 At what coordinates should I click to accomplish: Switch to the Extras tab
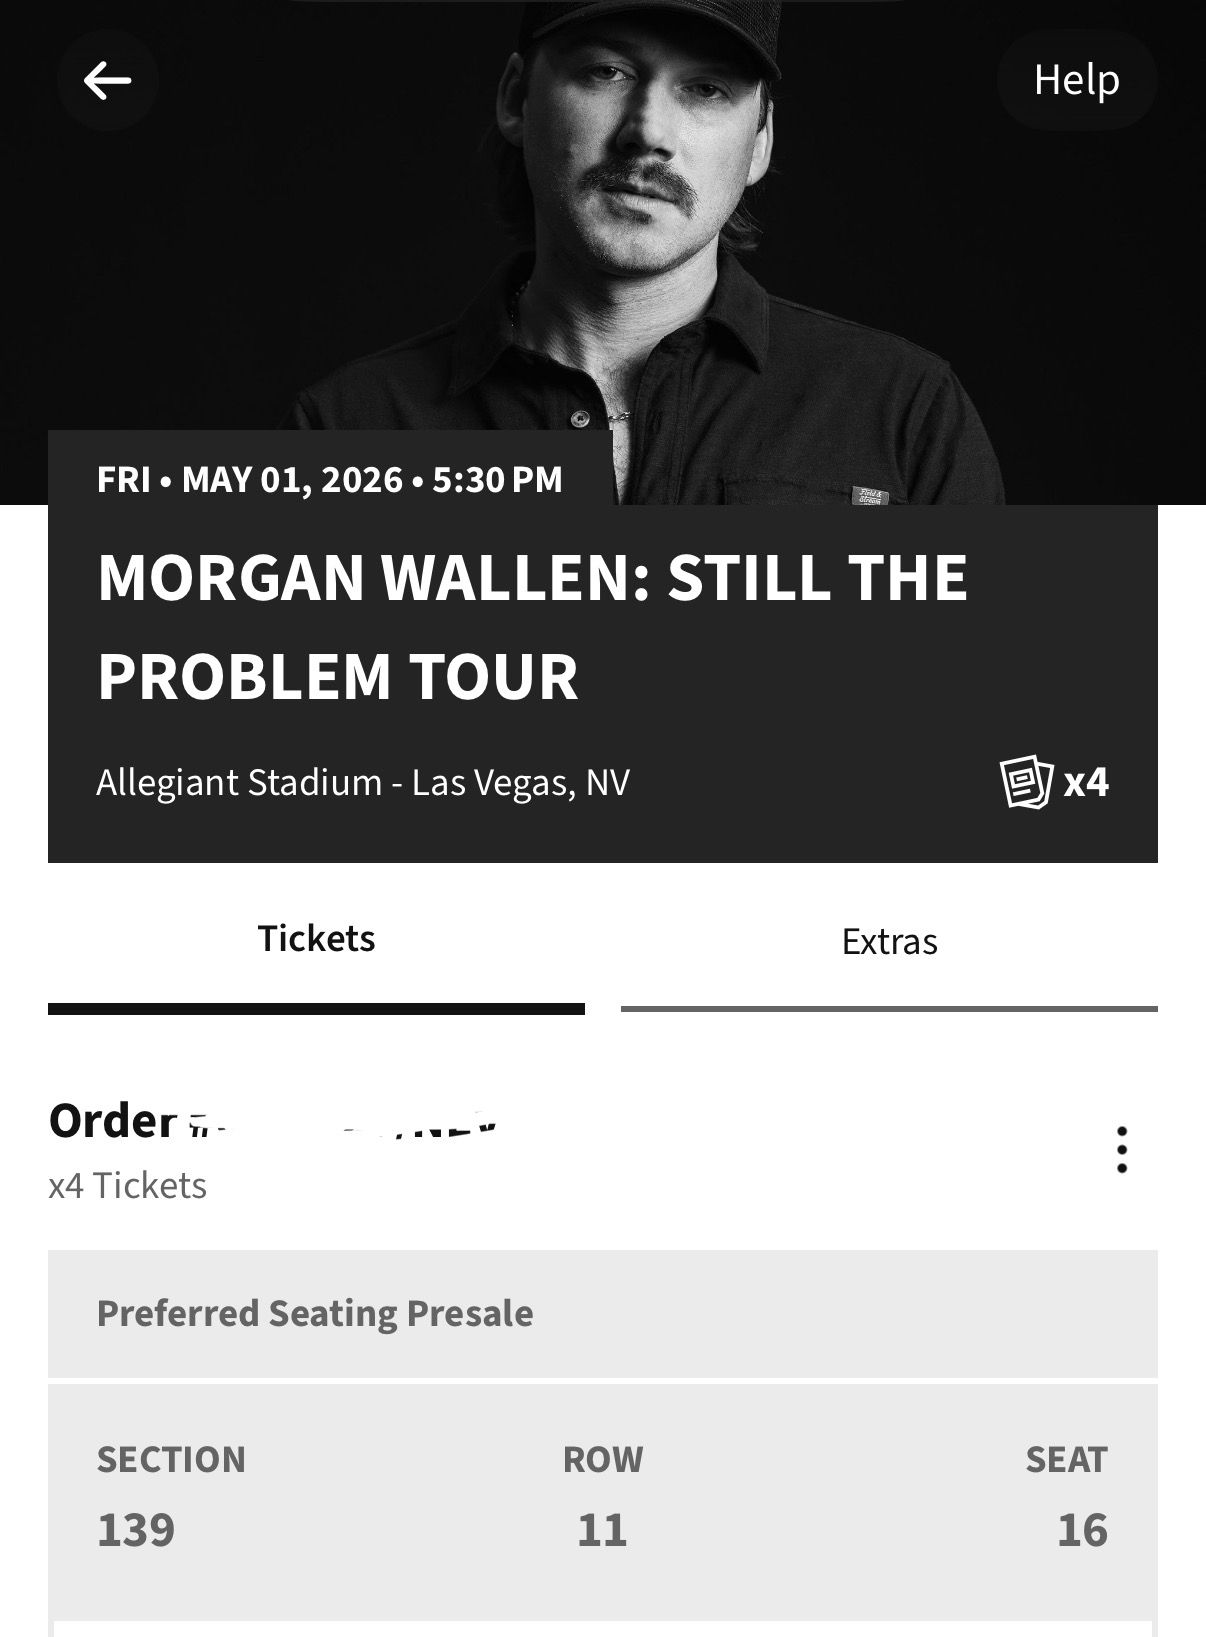coord(889,942)
